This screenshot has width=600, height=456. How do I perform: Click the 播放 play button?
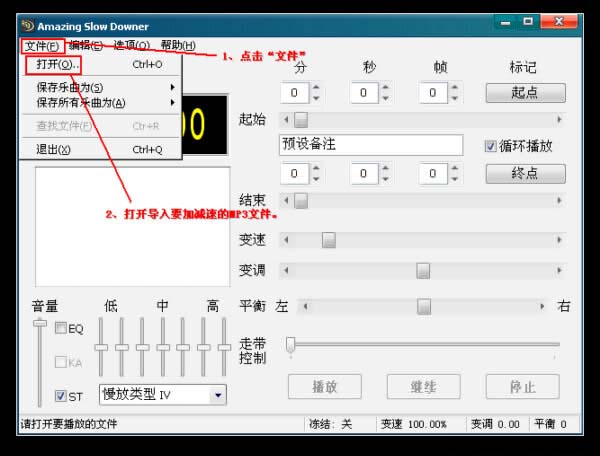coord(324,387)
